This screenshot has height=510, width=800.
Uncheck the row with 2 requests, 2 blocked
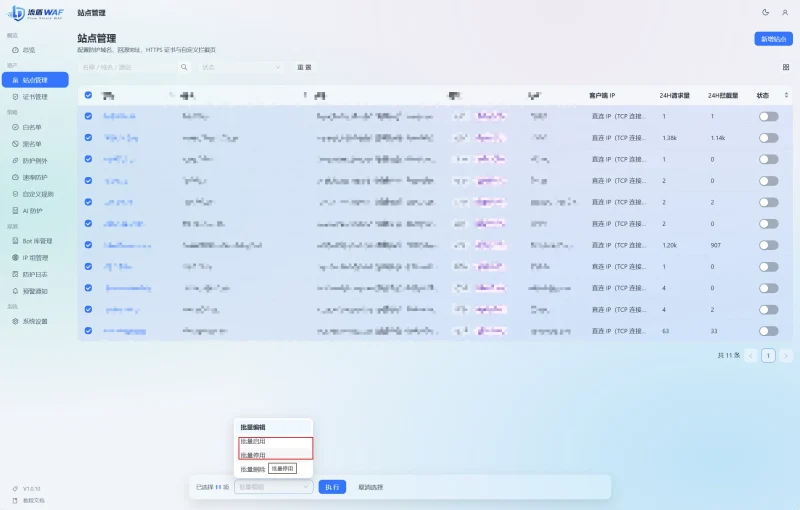point(88,202)
